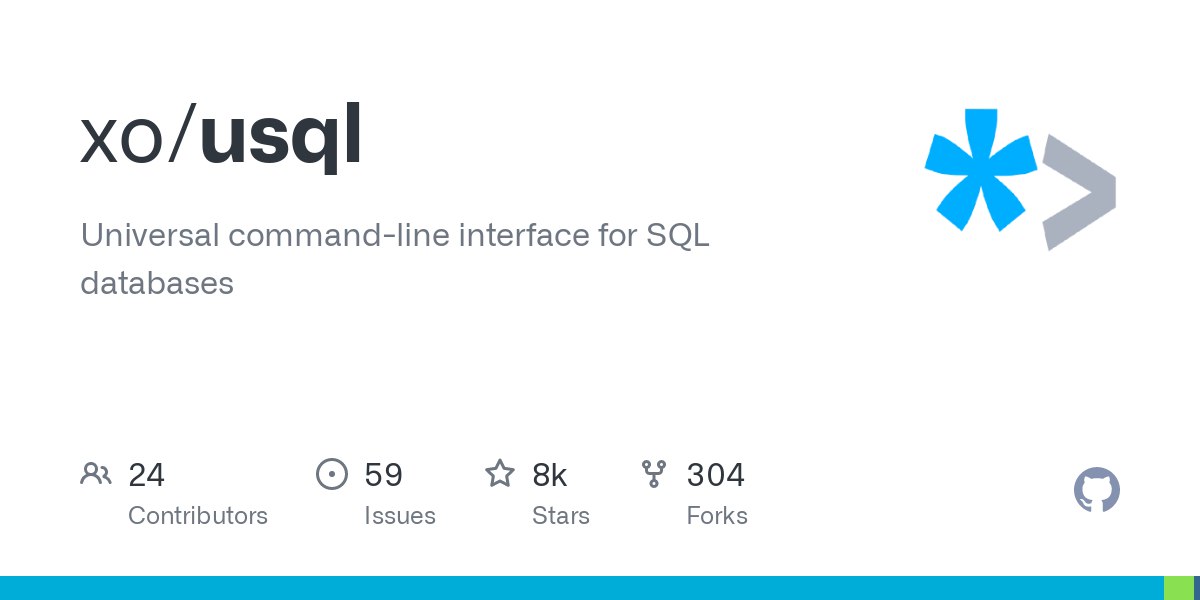Open the Forks label
This screenshot has height=600, width=1200.
tap(717, 516)
